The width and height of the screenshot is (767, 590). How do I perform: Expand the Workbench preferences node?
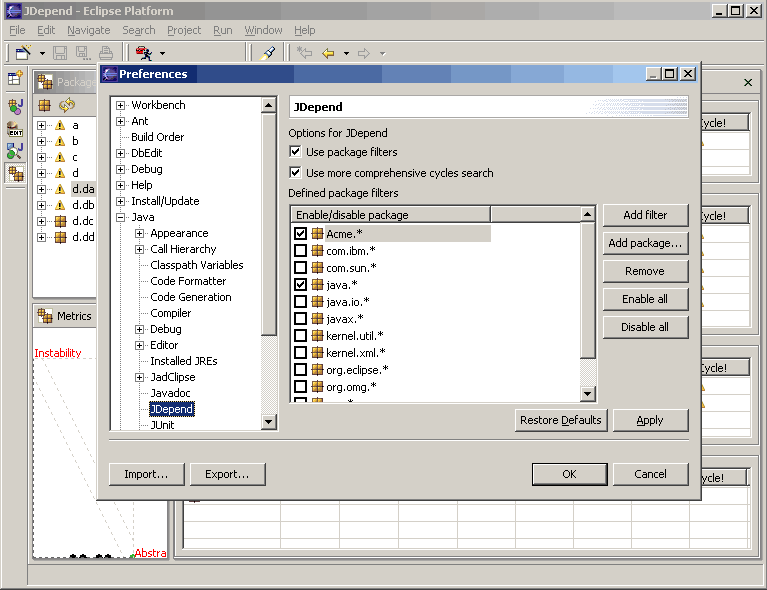click(120, 105)
